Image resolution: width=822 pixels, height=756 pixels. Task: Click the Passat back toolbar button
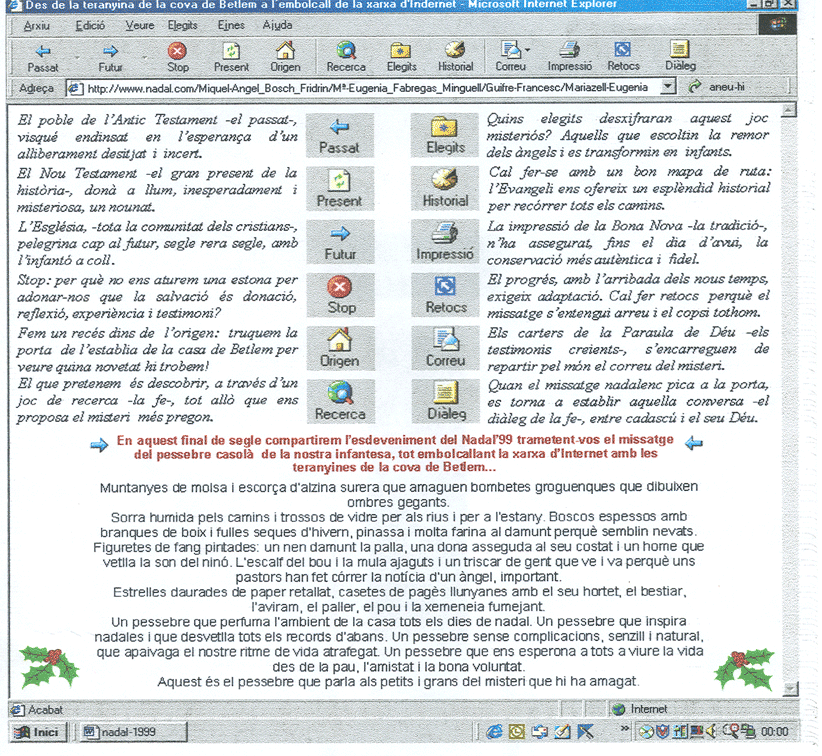coord(43,58)
